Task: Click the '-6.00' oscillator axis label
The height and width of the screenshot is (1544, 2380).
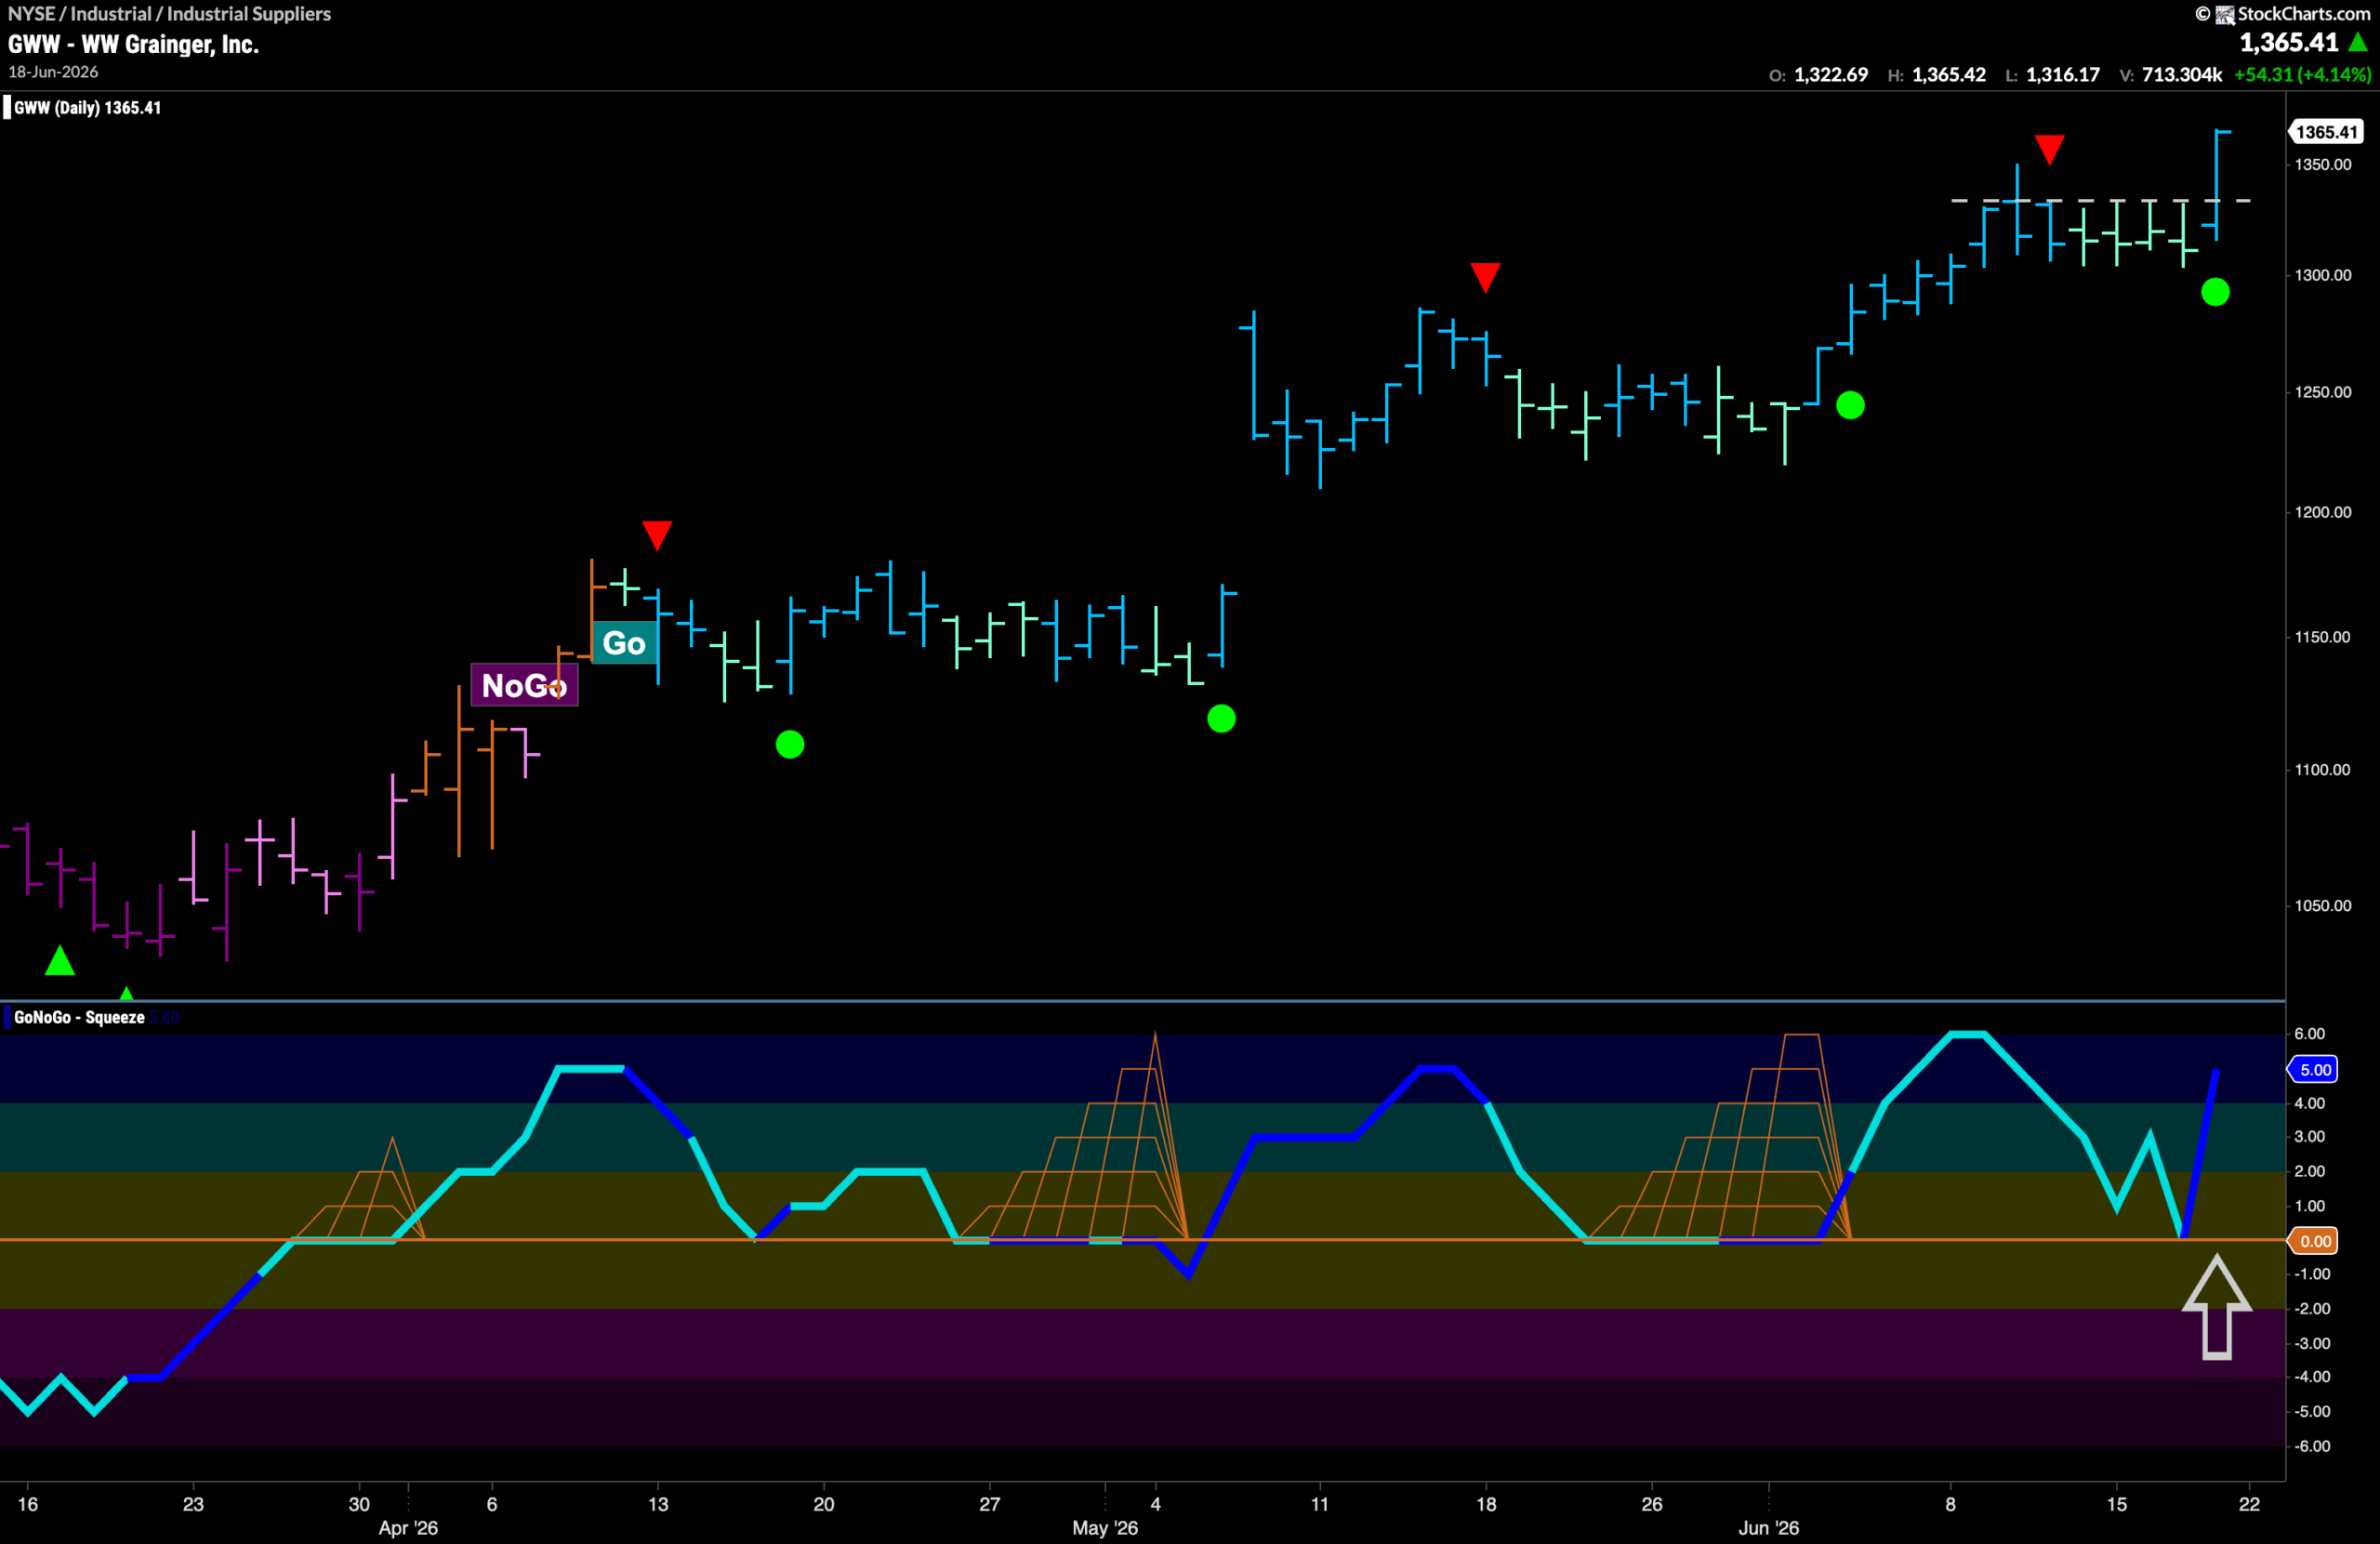Action: tap(2311, 1447)
